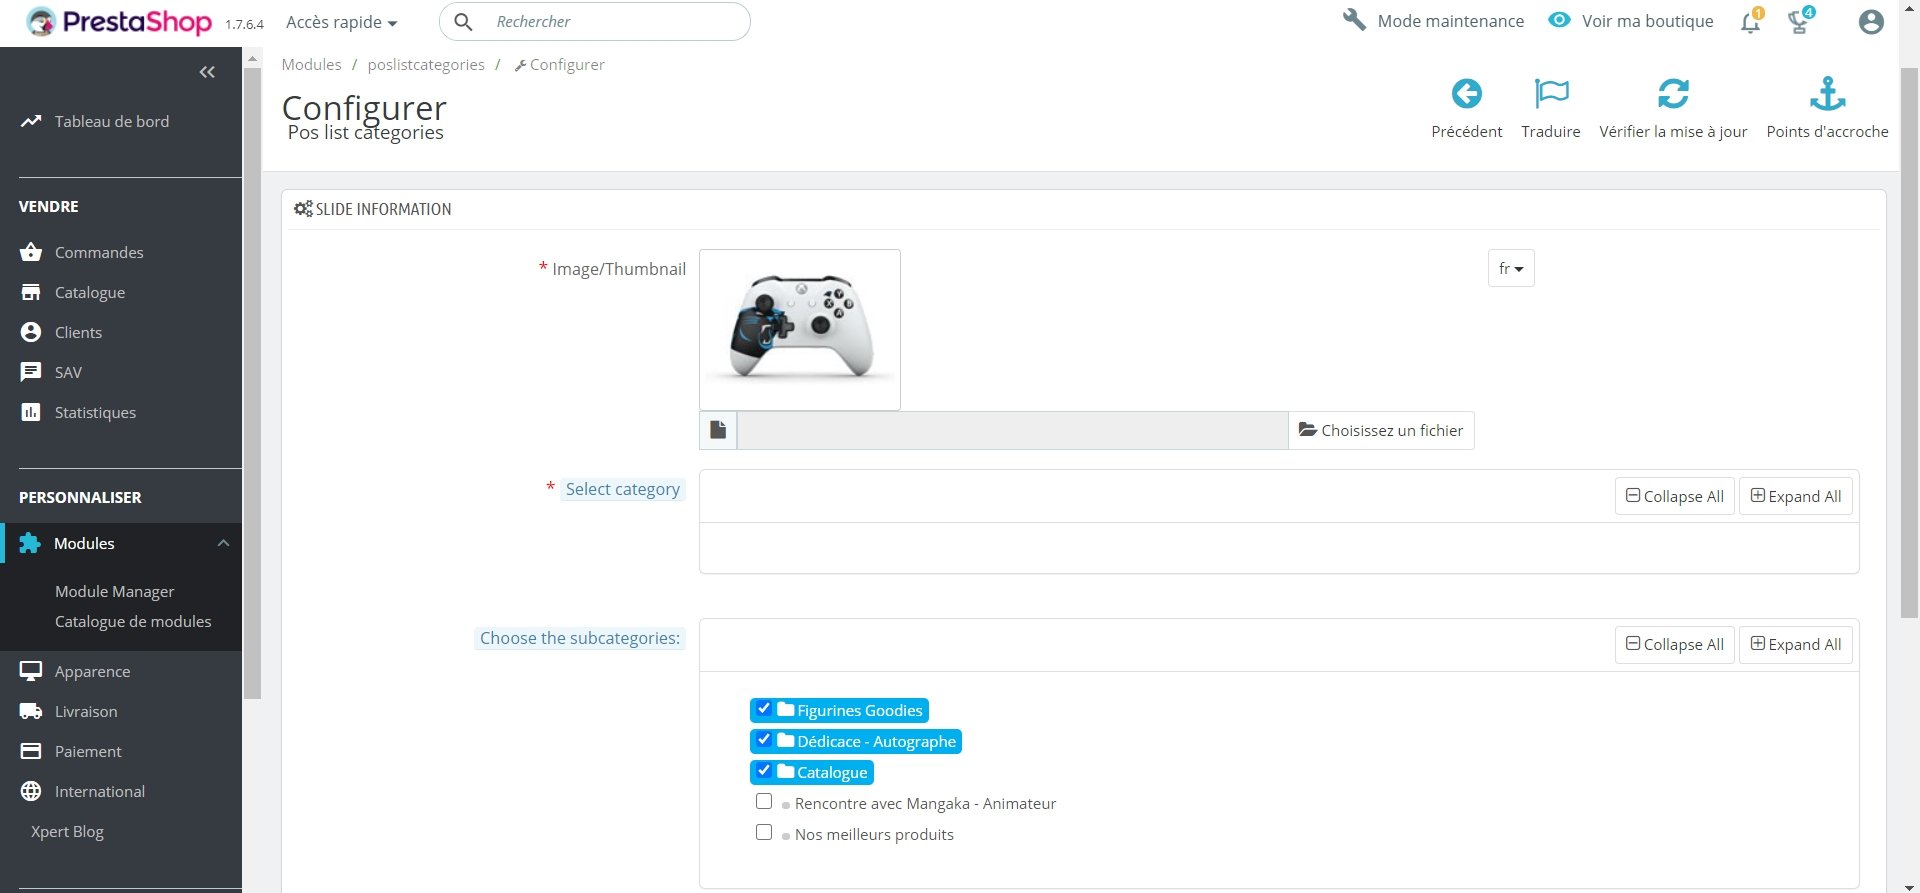Collapse the sidebar with double-chevron icon
Image resolution: width=1920 pixels, height=893 pixels.
tap(207, 72)
